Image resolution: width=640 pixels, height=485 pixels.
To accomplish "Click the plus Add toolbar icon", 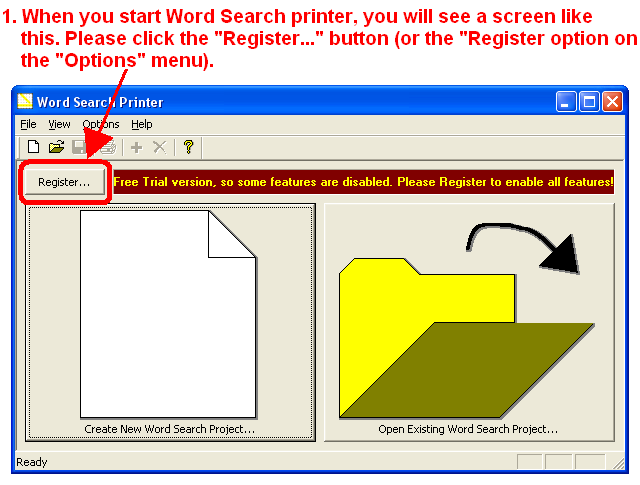I will point(137,147).
